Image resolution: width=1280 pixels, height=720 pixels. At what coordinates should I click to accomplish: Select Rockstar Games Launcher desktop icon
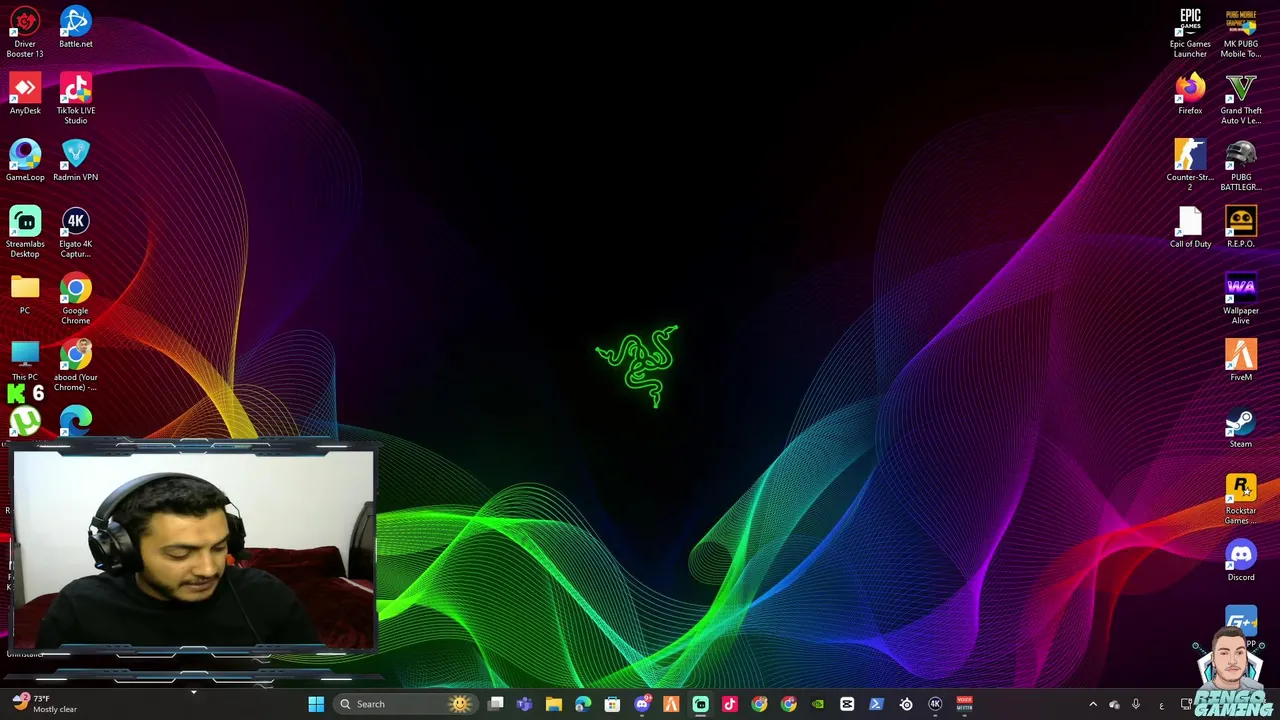(x=1241, y=499)
